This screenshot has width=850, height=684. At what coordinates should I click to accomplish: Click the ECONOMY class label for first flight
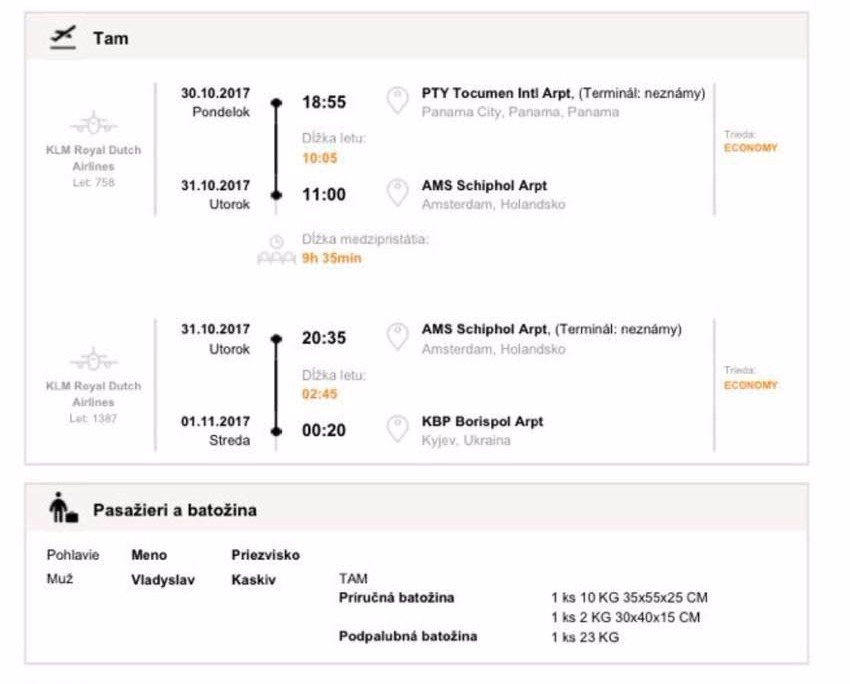point(750,148)
